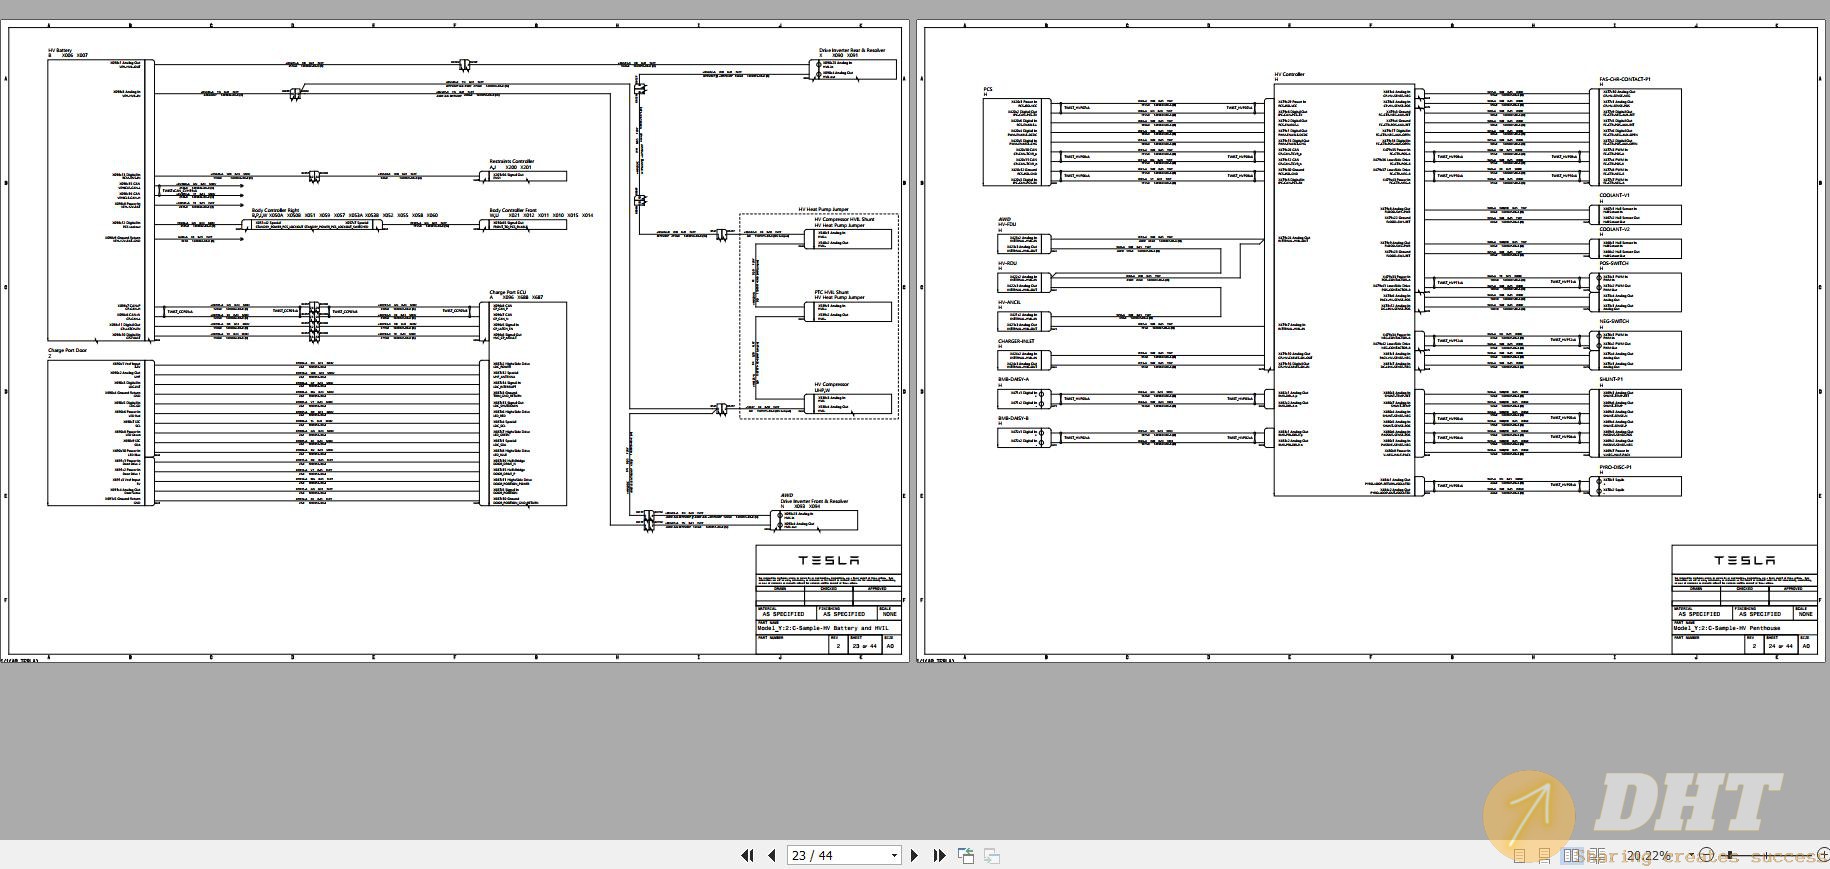1830x869 pixels.
Task: Click the 20.22% zoom level field
Action: [x=1648, y=856]
